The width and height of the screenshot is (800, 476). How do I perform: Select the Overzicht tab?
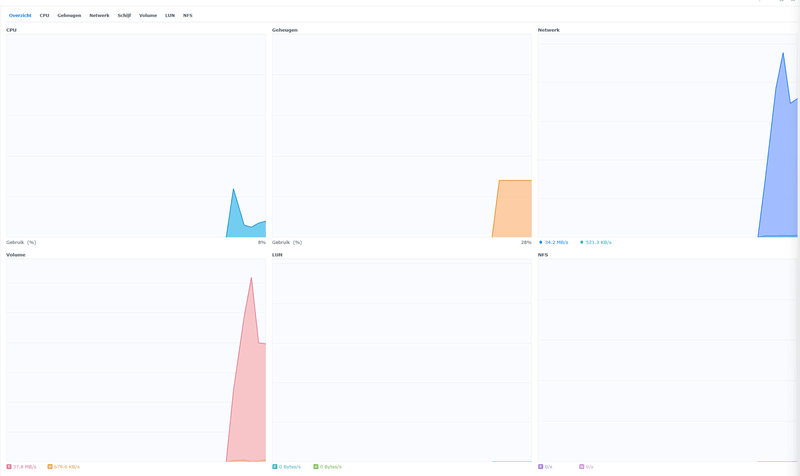[x=20, y=15]
